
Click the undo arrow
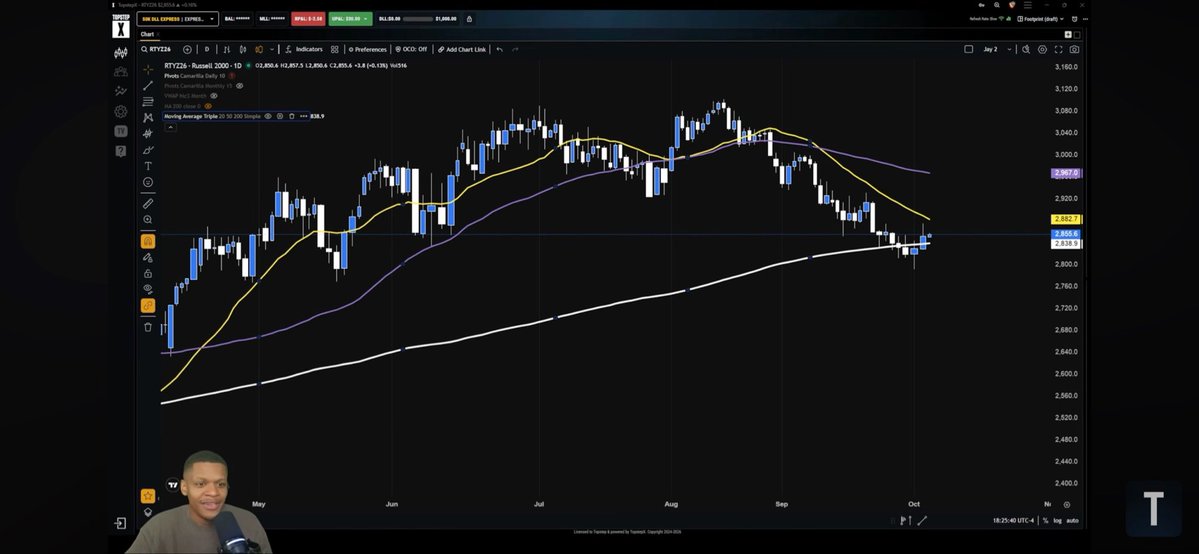[x=499, y=50]
